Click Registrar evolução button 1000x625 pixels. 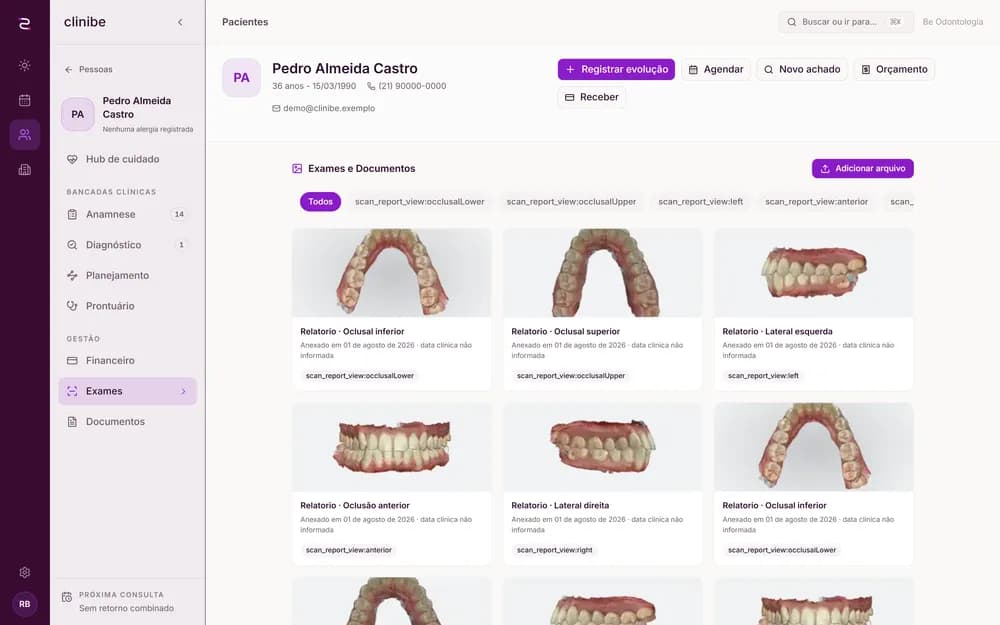click(x=616, y=70)
